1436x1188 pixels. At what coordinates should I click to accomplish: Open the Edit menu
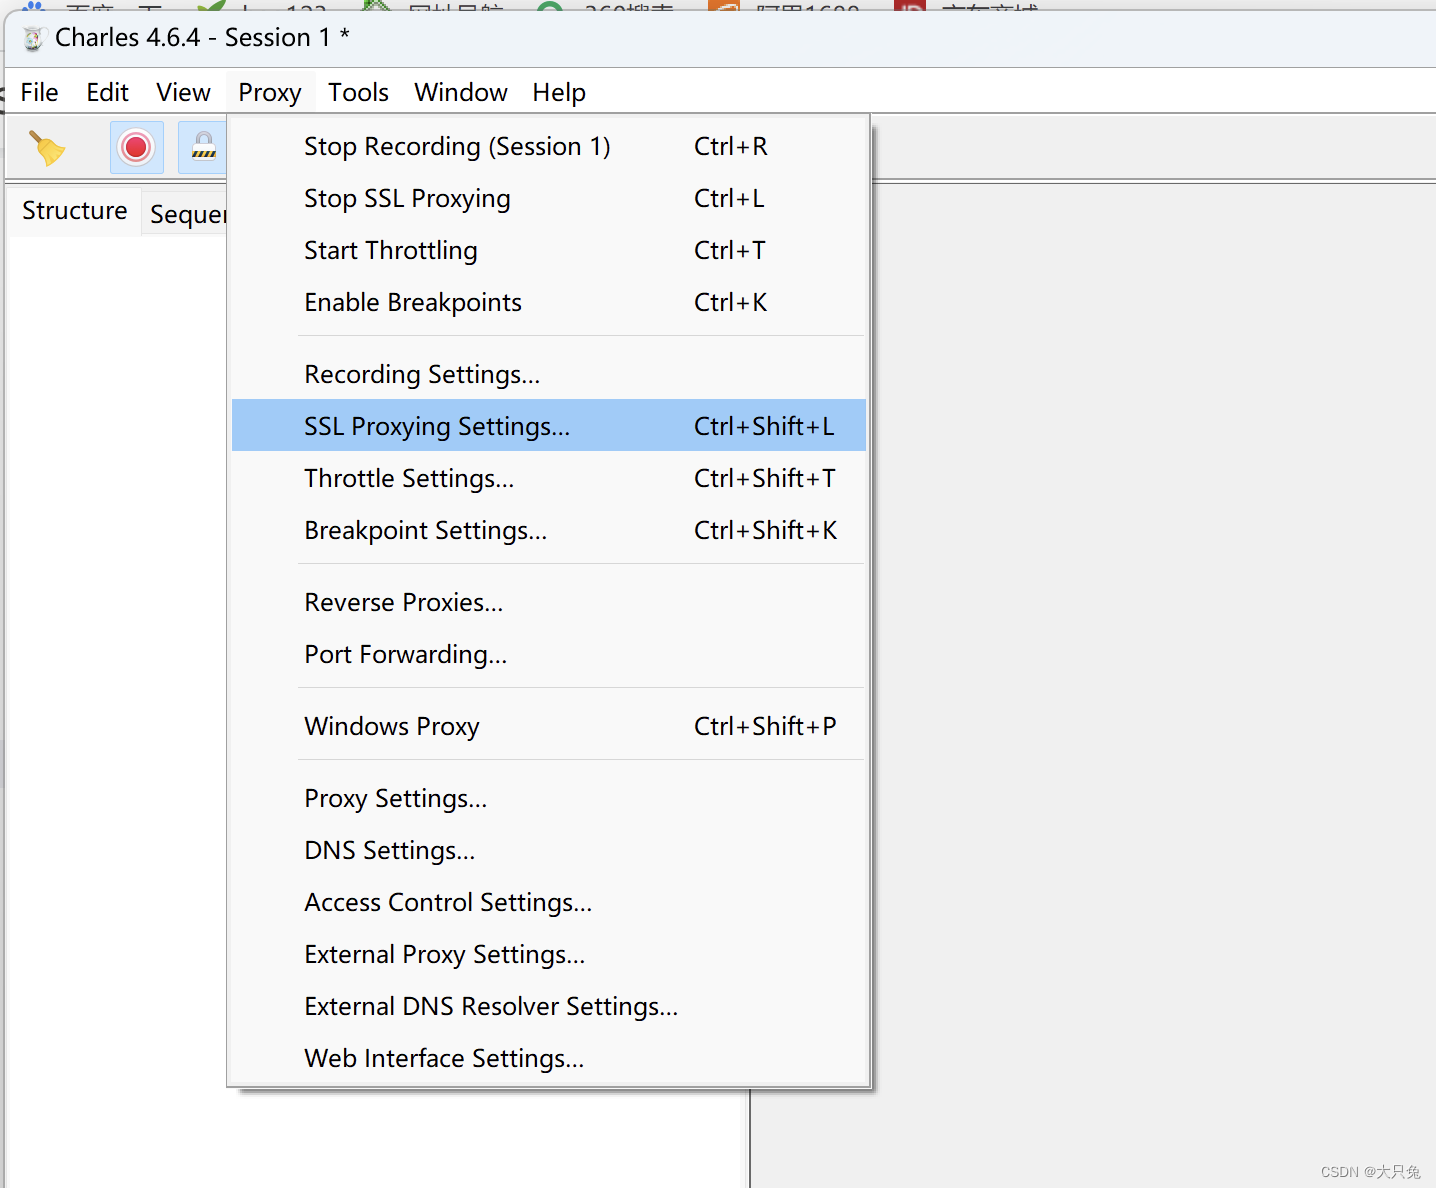pos(108,93)
